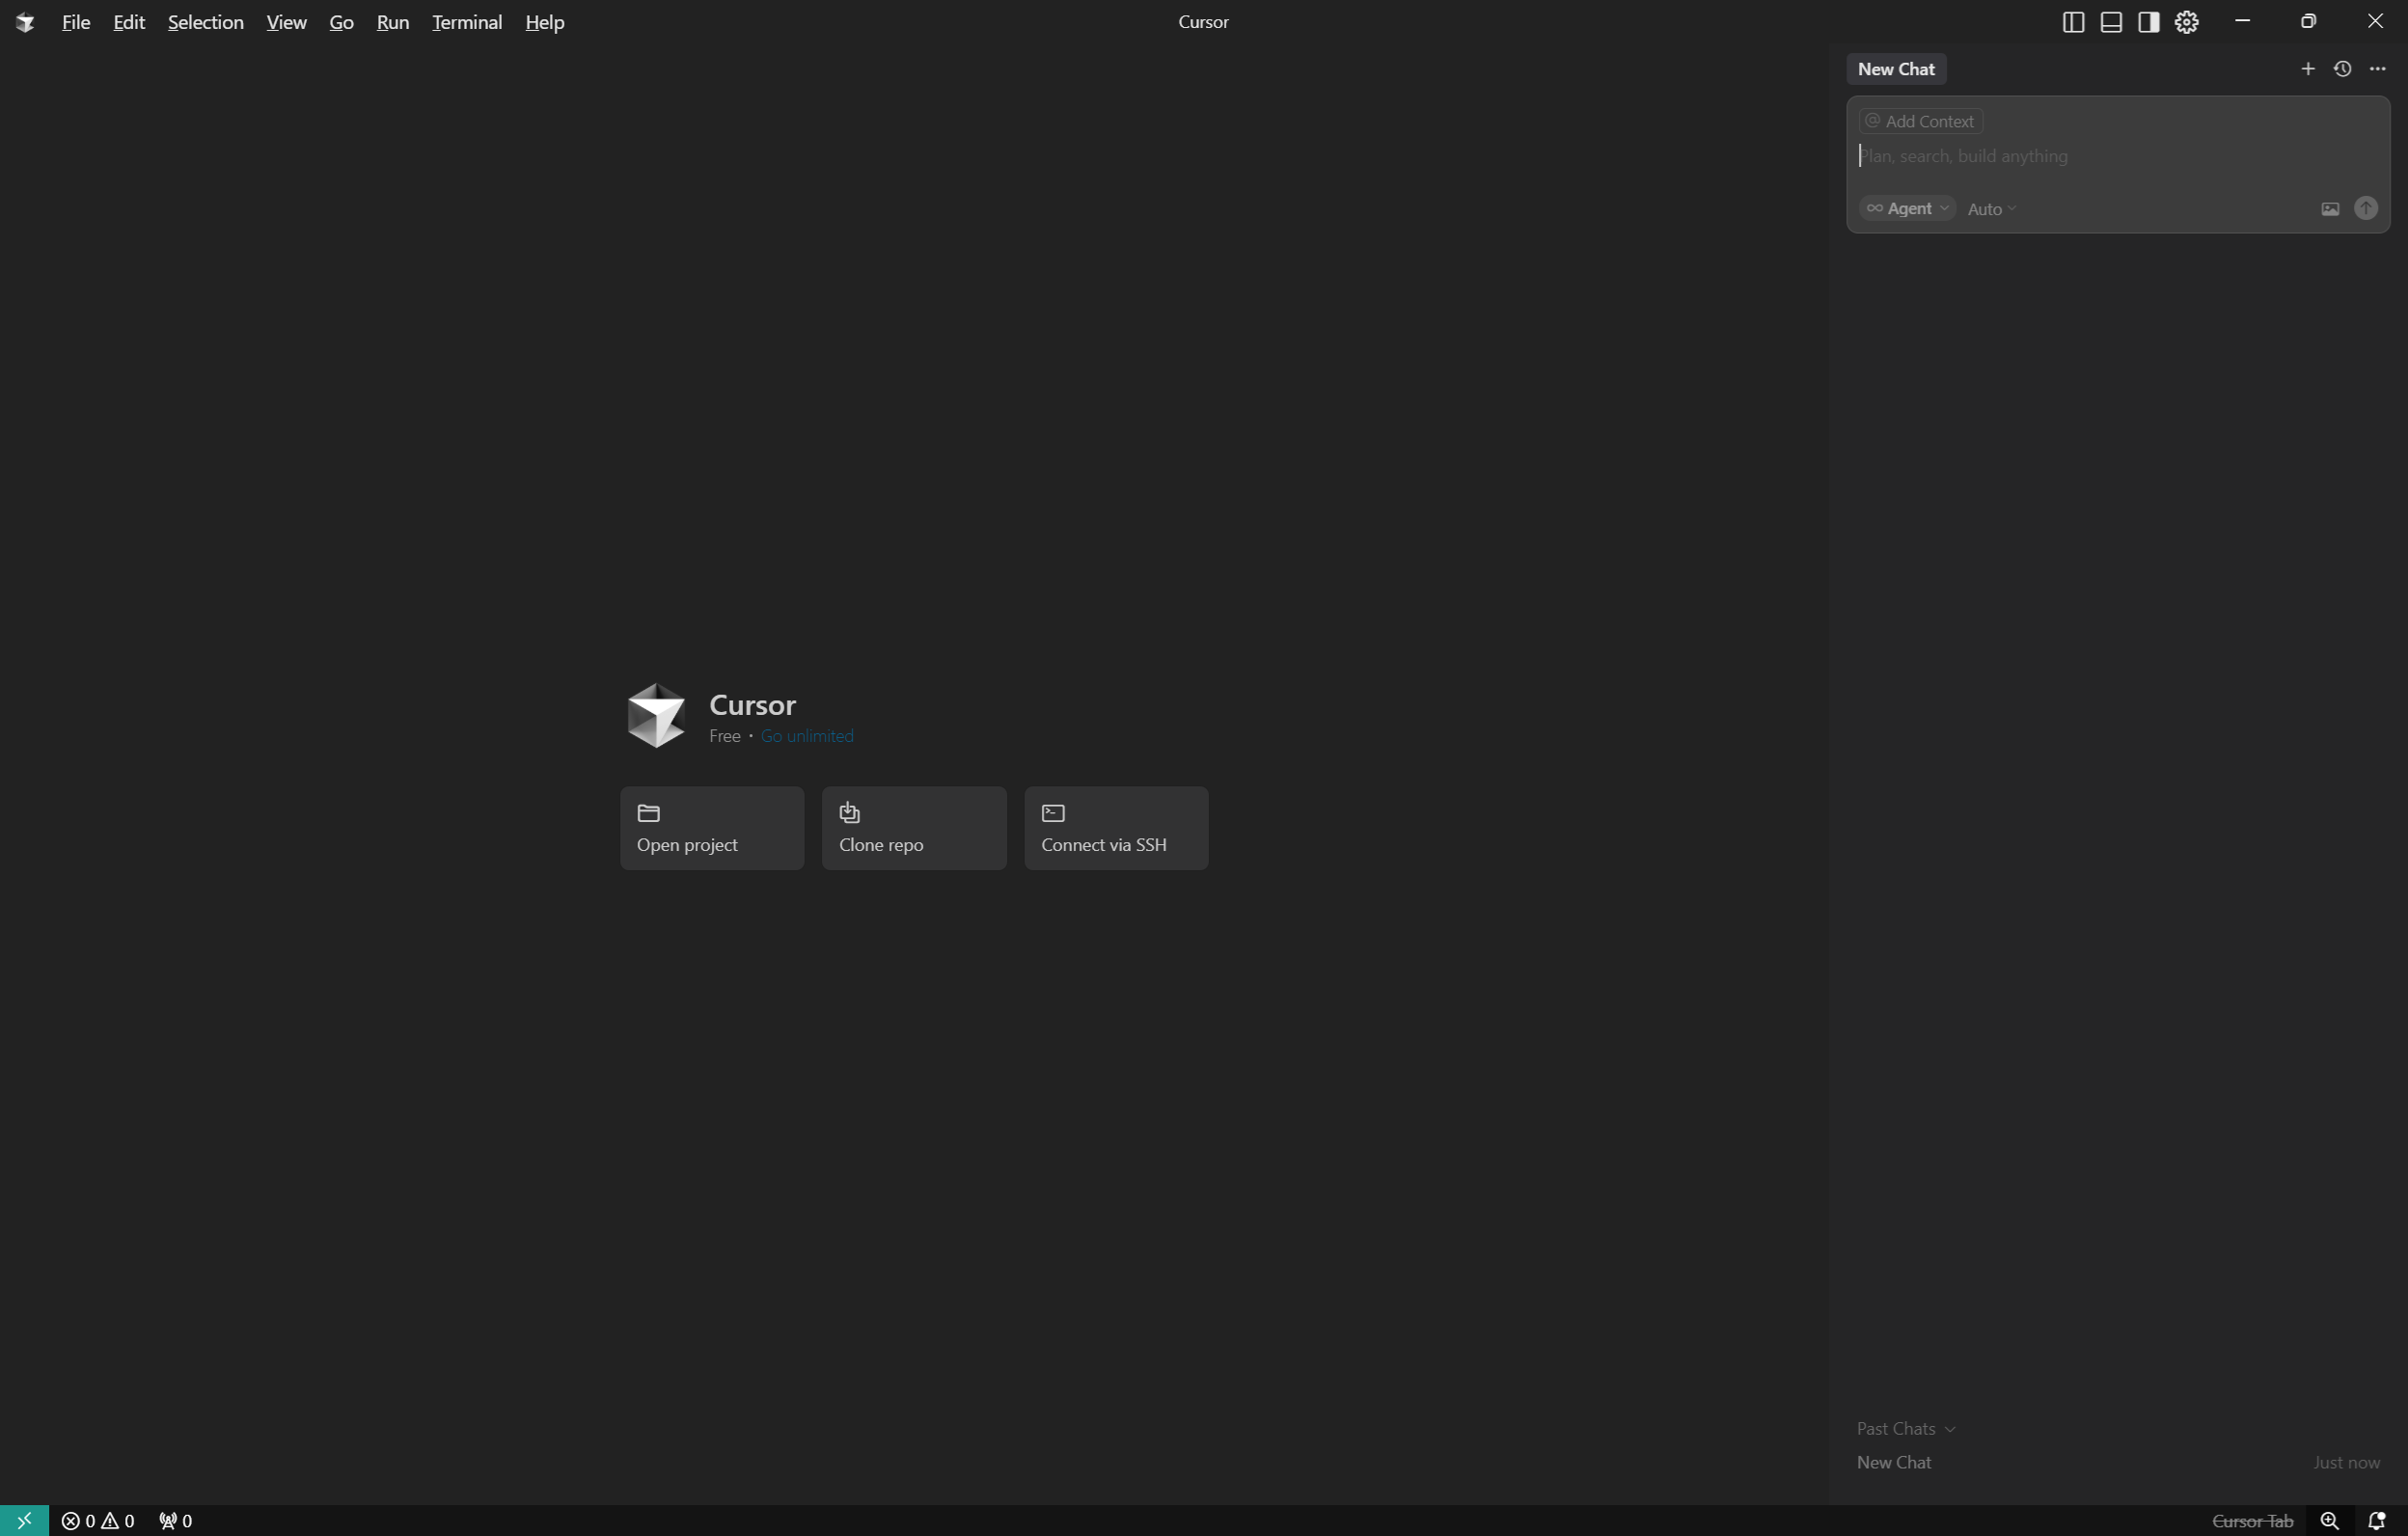The image size is (2408, 1536).
Task: Restore down the Cursor window
Action: point(2309,21)
